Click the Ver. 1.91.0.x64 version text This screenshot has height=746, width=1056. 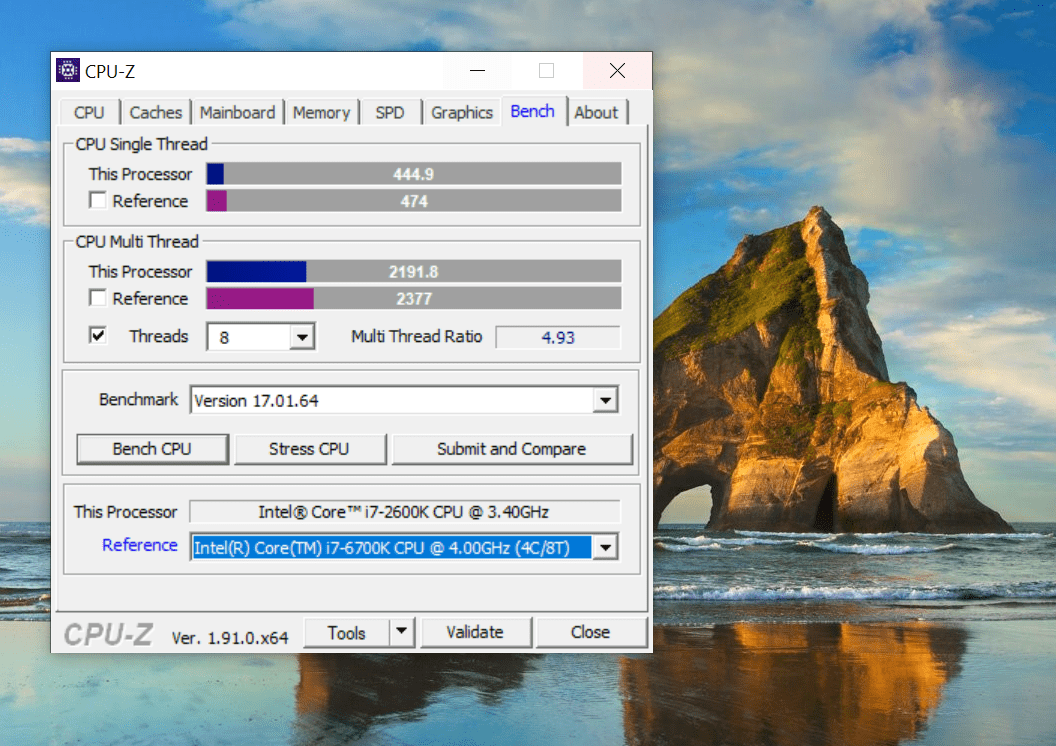tap(230, 638)
